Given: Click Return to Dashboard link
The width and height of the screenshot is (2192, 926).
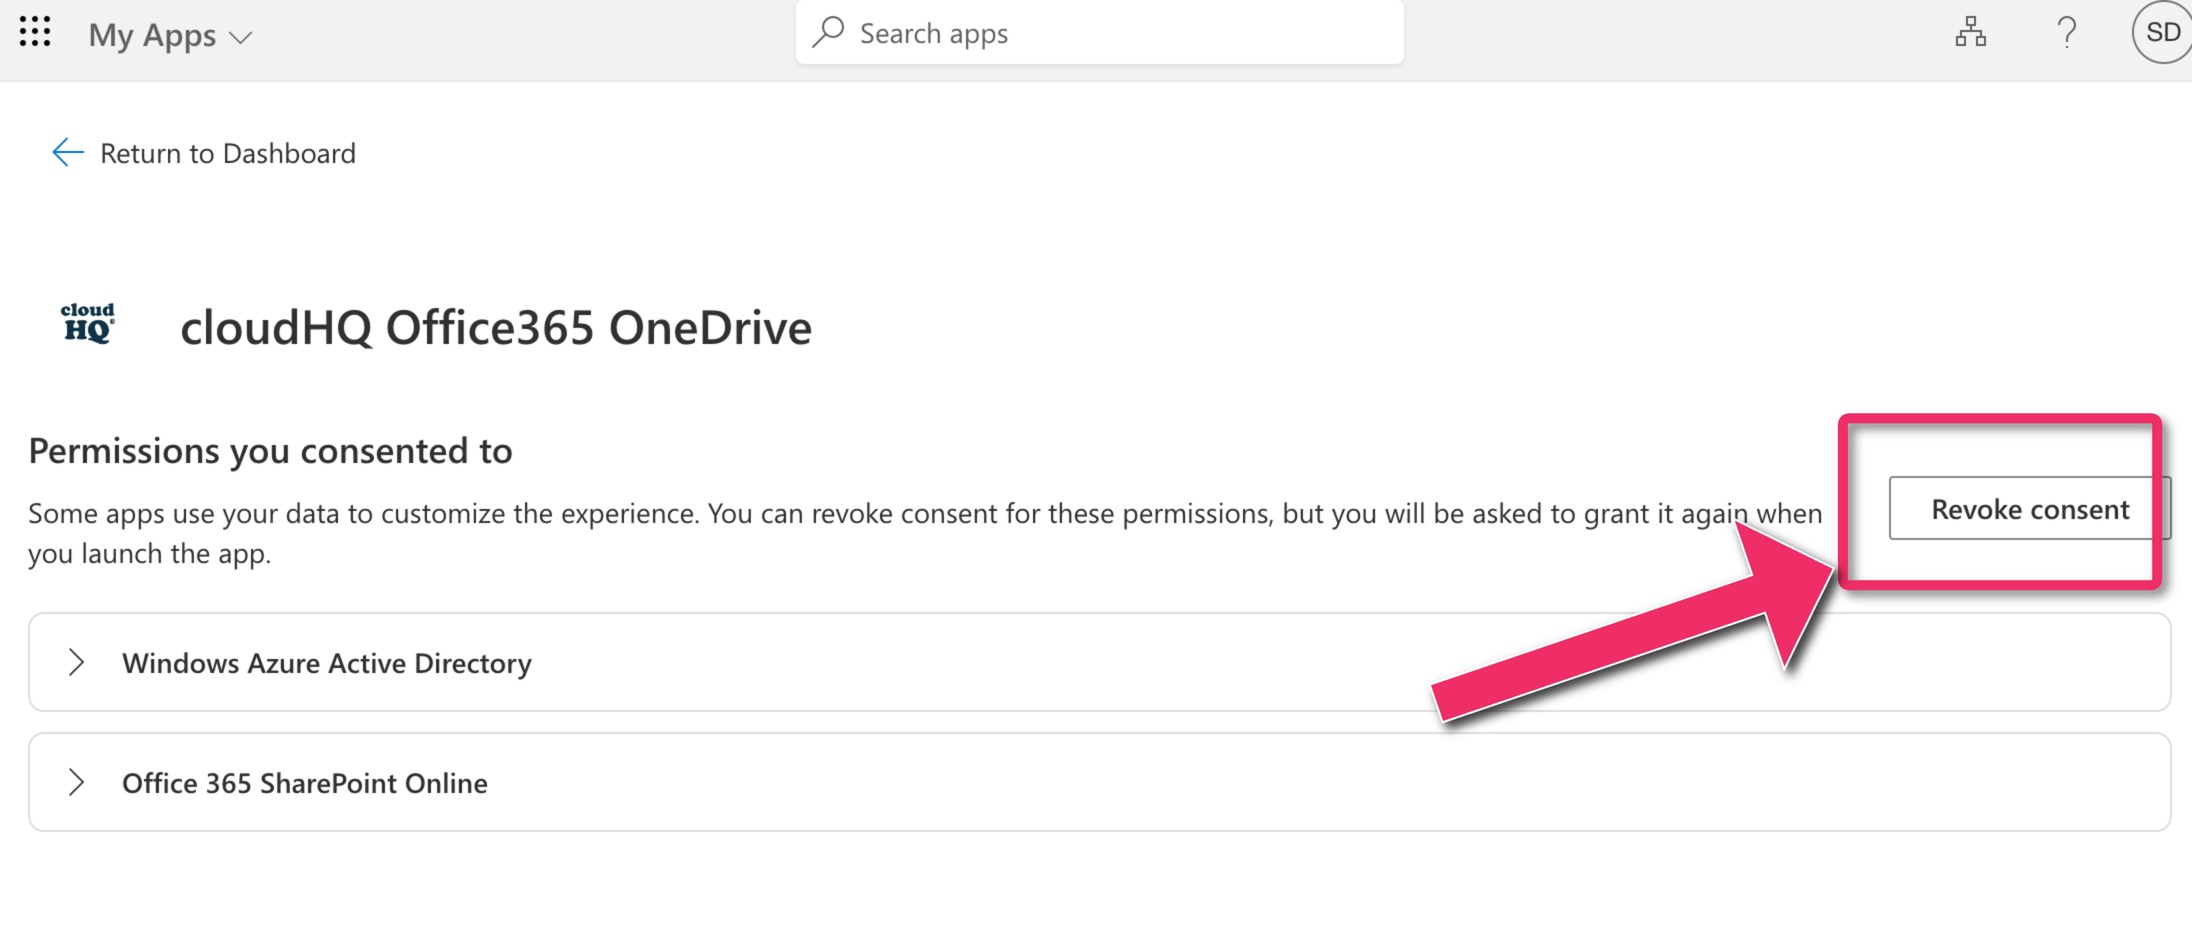Looking at the screenshot, I should tap(228, 153).
